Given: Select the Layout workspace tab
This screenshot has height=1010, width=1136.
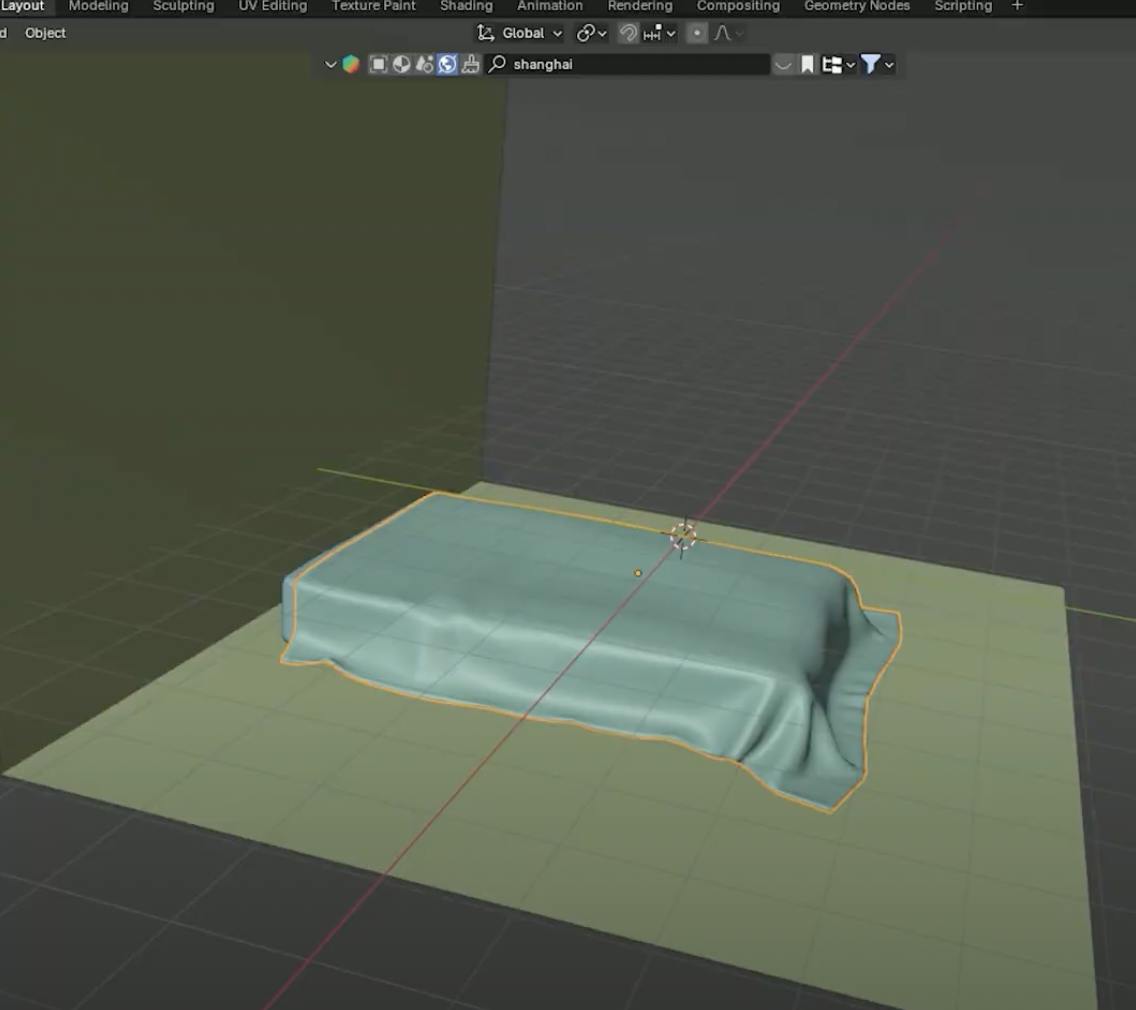Looking at the screenshot, I should 22,7.
